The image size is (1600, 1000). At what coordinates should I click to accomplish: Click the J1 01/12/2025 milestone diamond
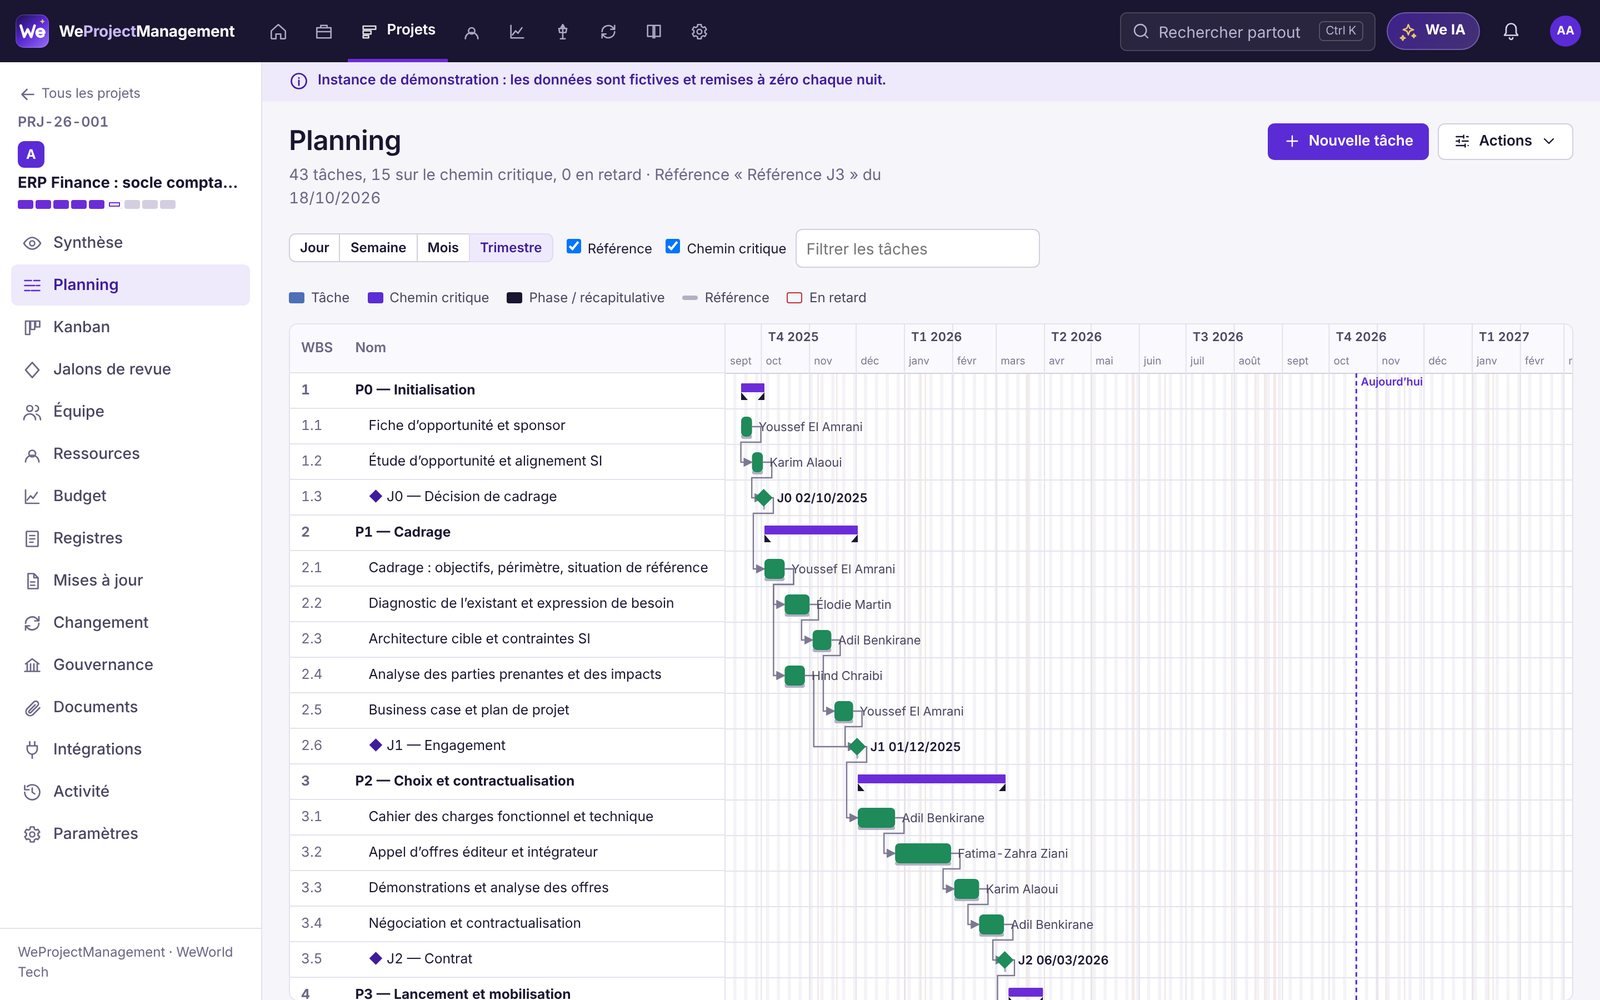(857, 747)
